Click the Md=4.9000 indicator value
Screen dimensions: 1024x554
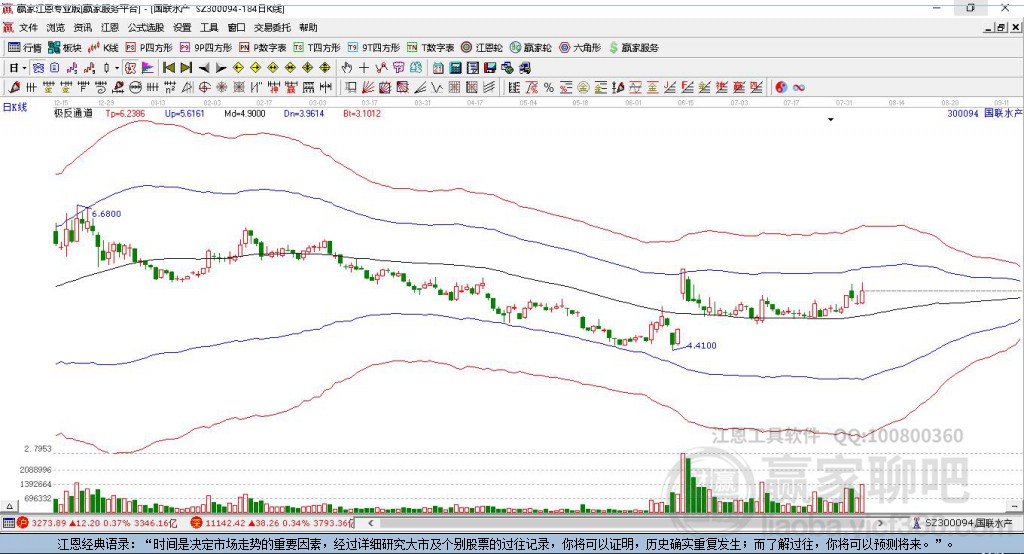245,114
